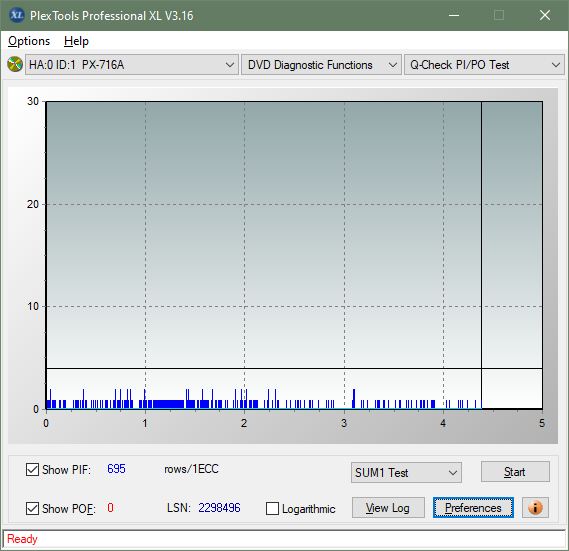Click the LSN value 2298496
This screenshot has height=551, width=569.
click(219, 507)
